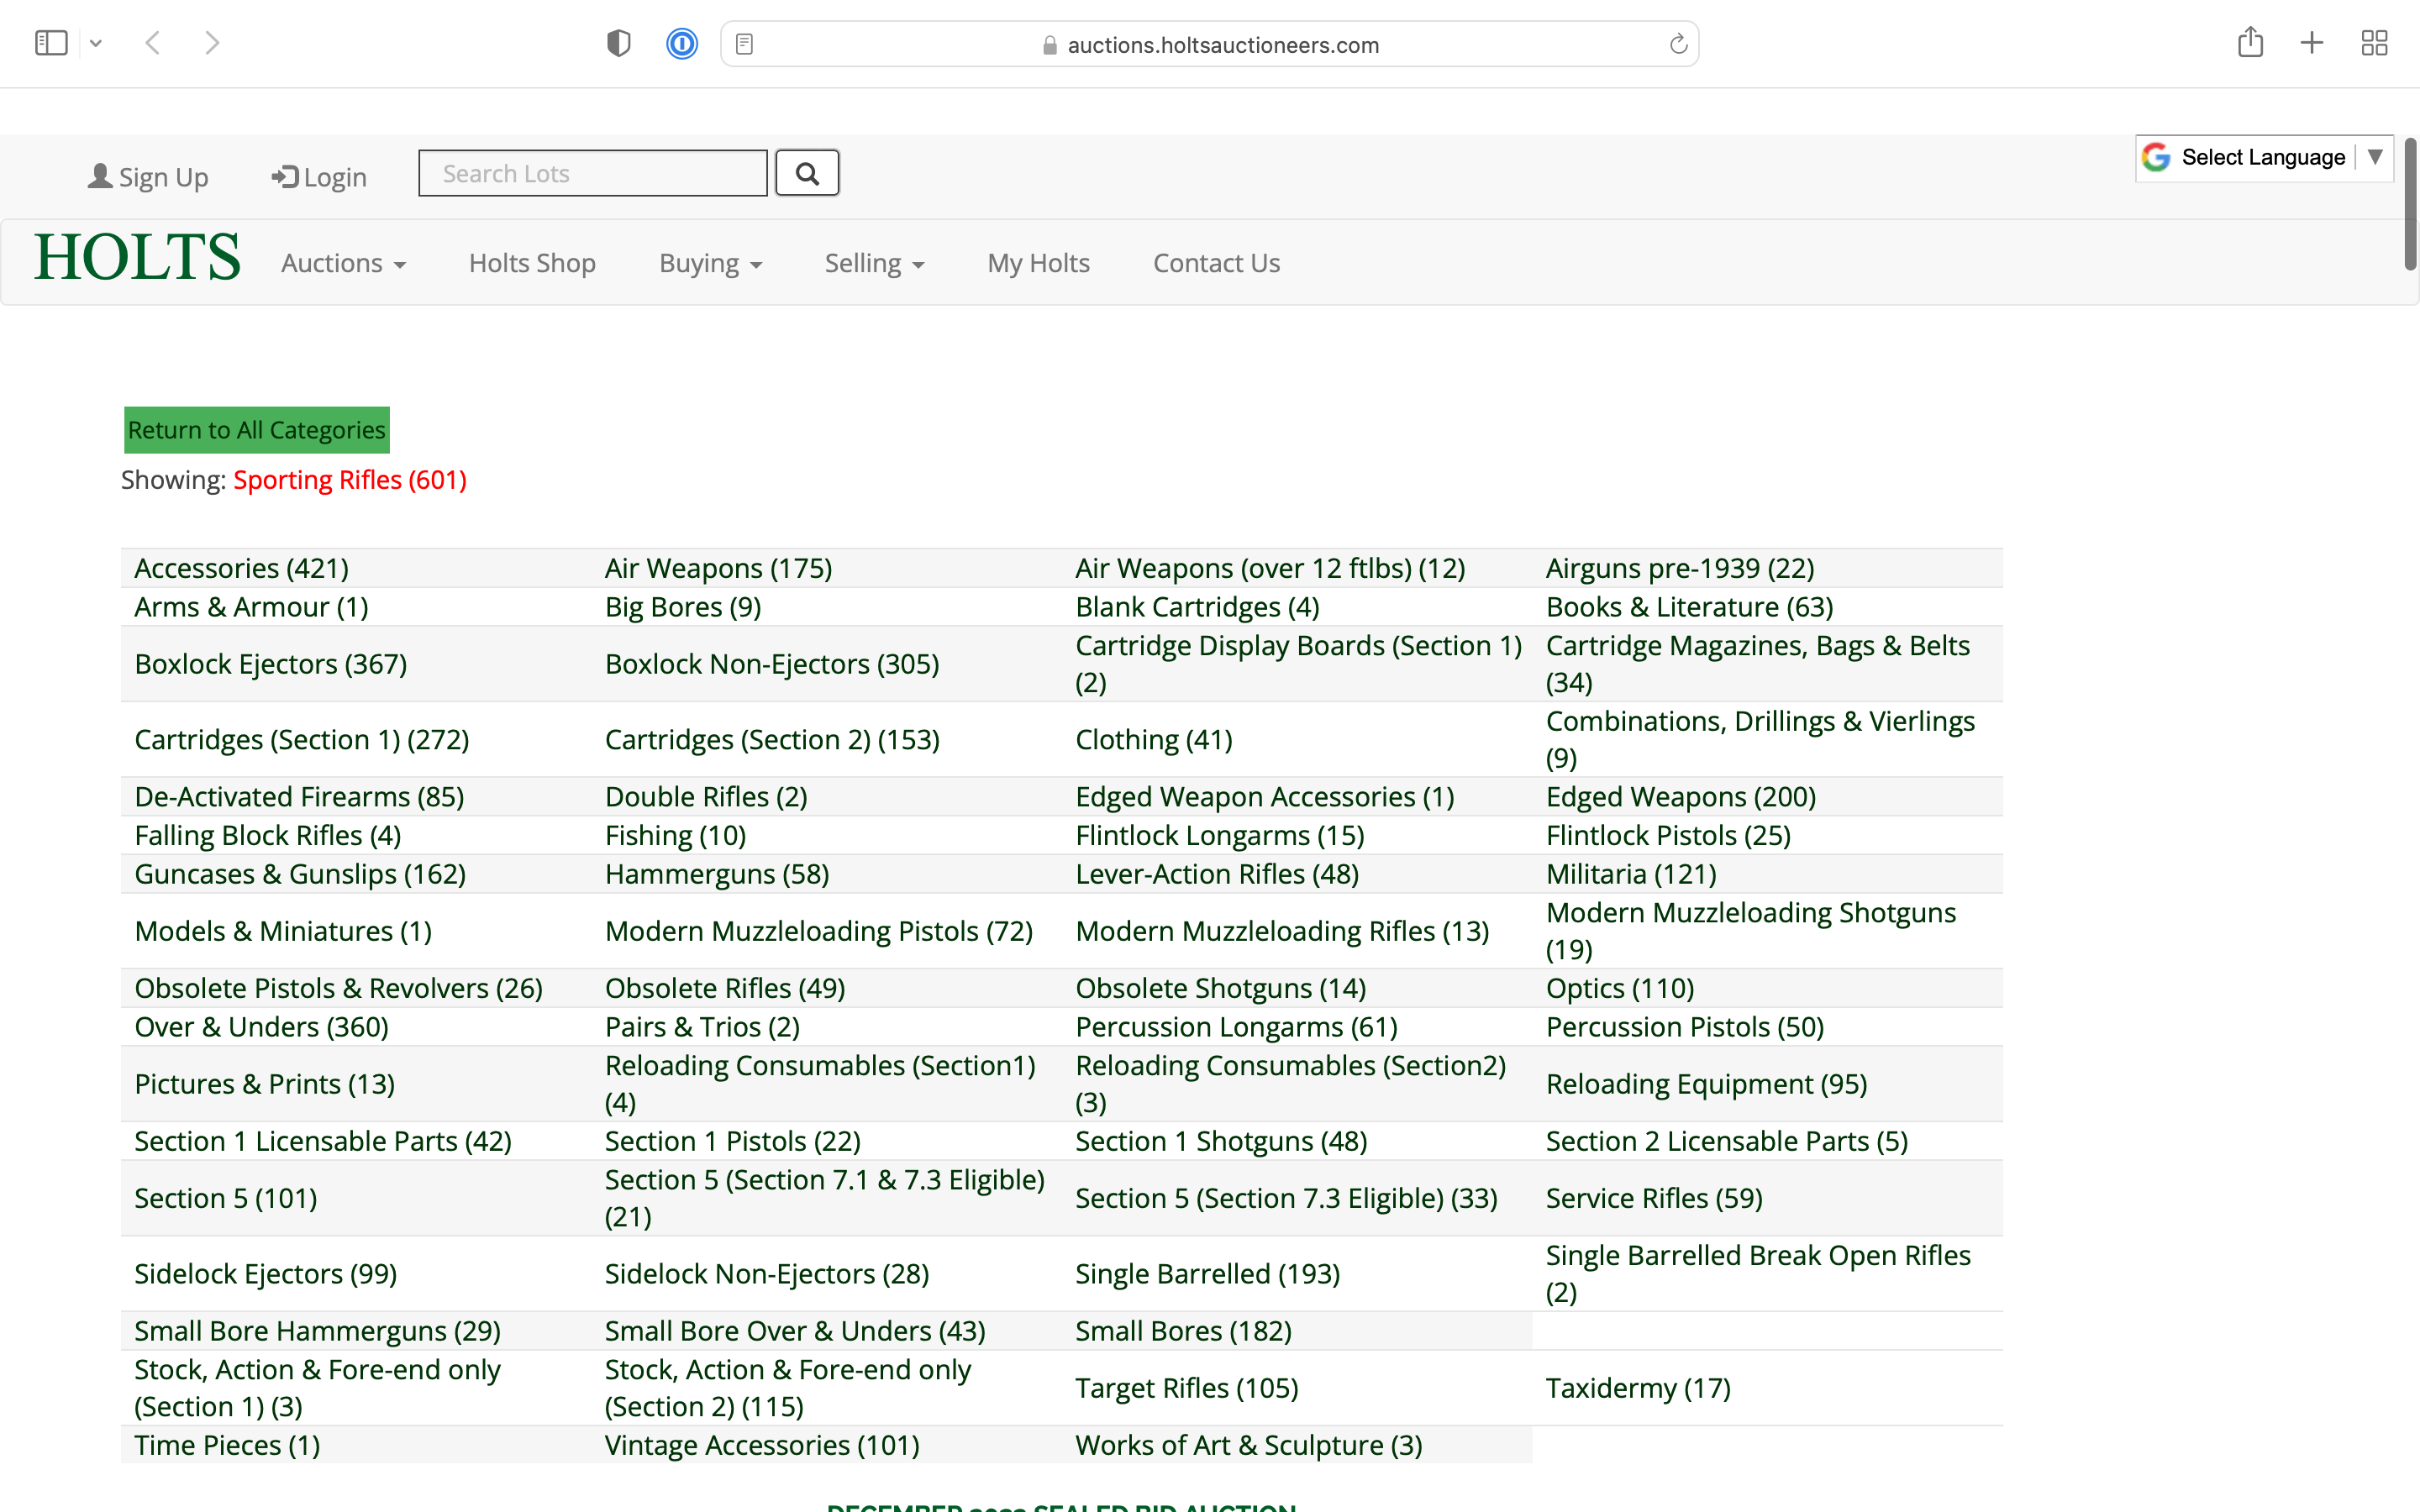2420x1512 pixels.
Task: Open Contact Us menu item
Action: click(1216, 263)
